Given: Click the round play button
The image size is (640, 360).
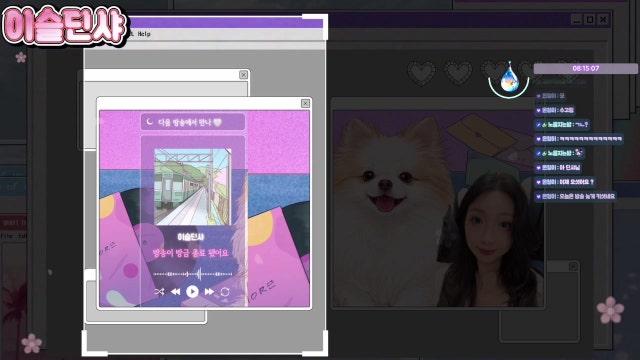Looking at the screenshot, I should pos(192,291).
